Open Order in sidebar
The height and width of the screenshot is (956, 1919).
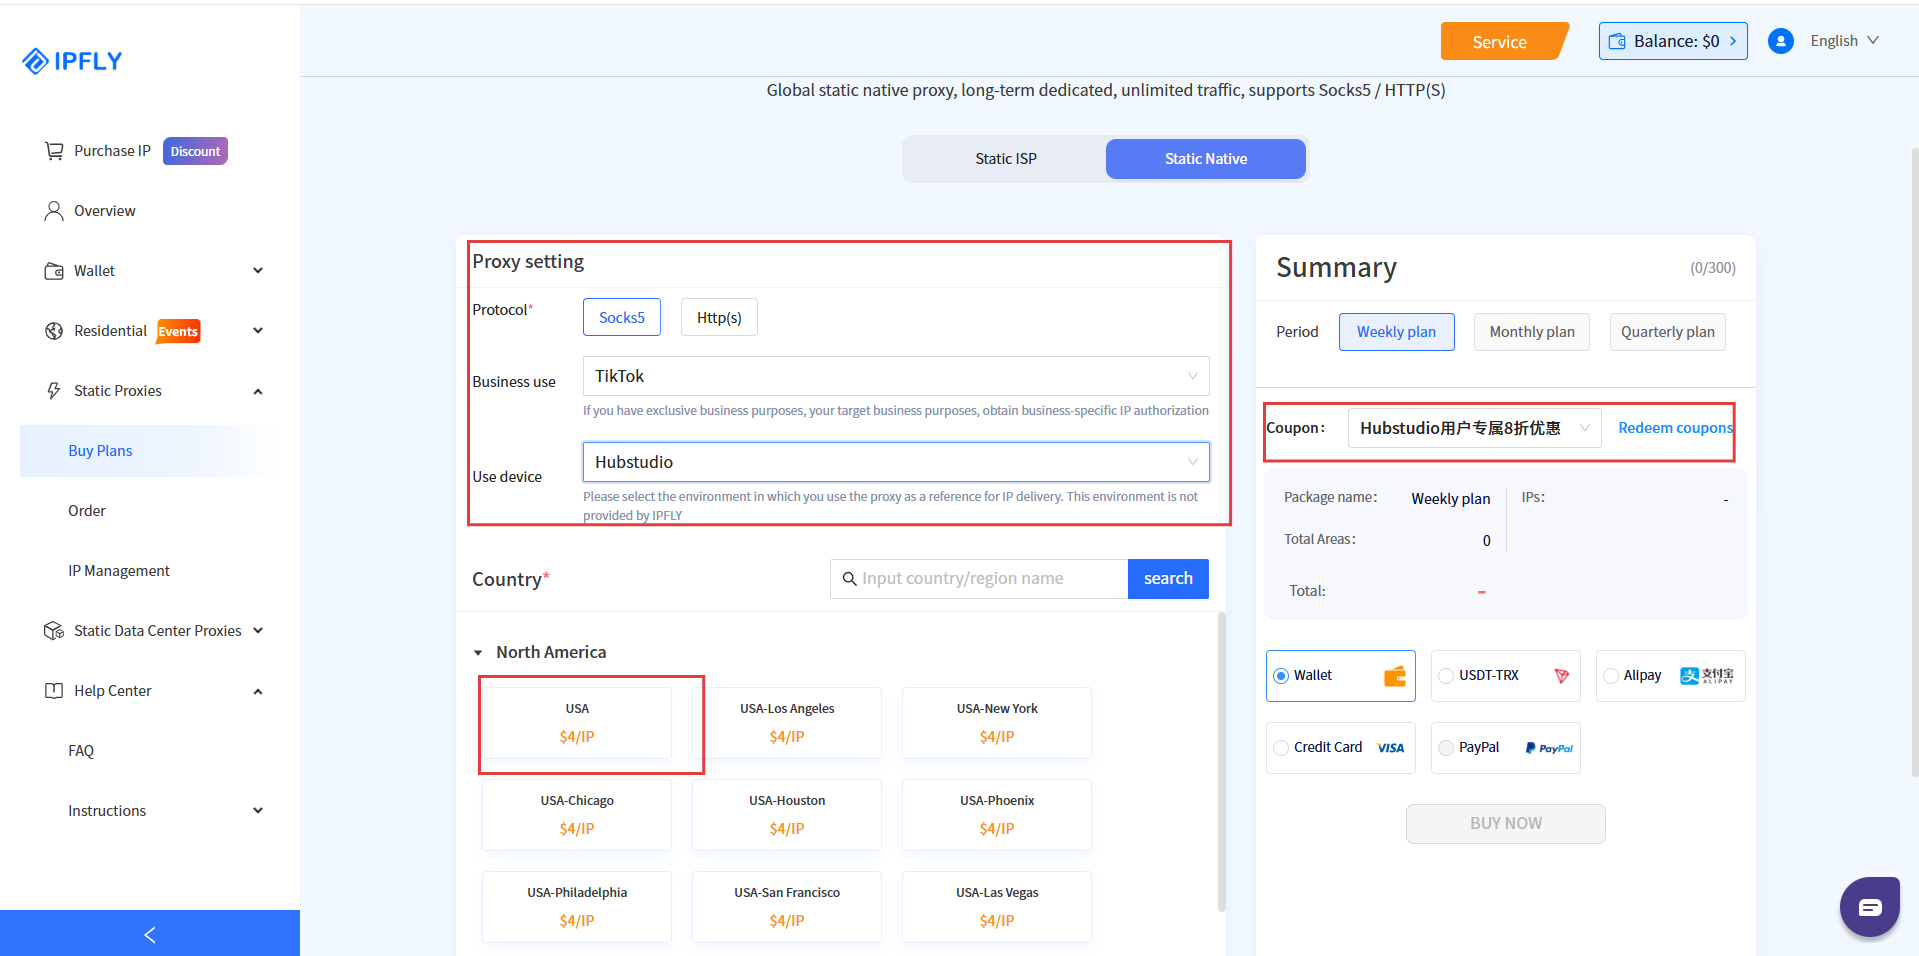(87, 511)
